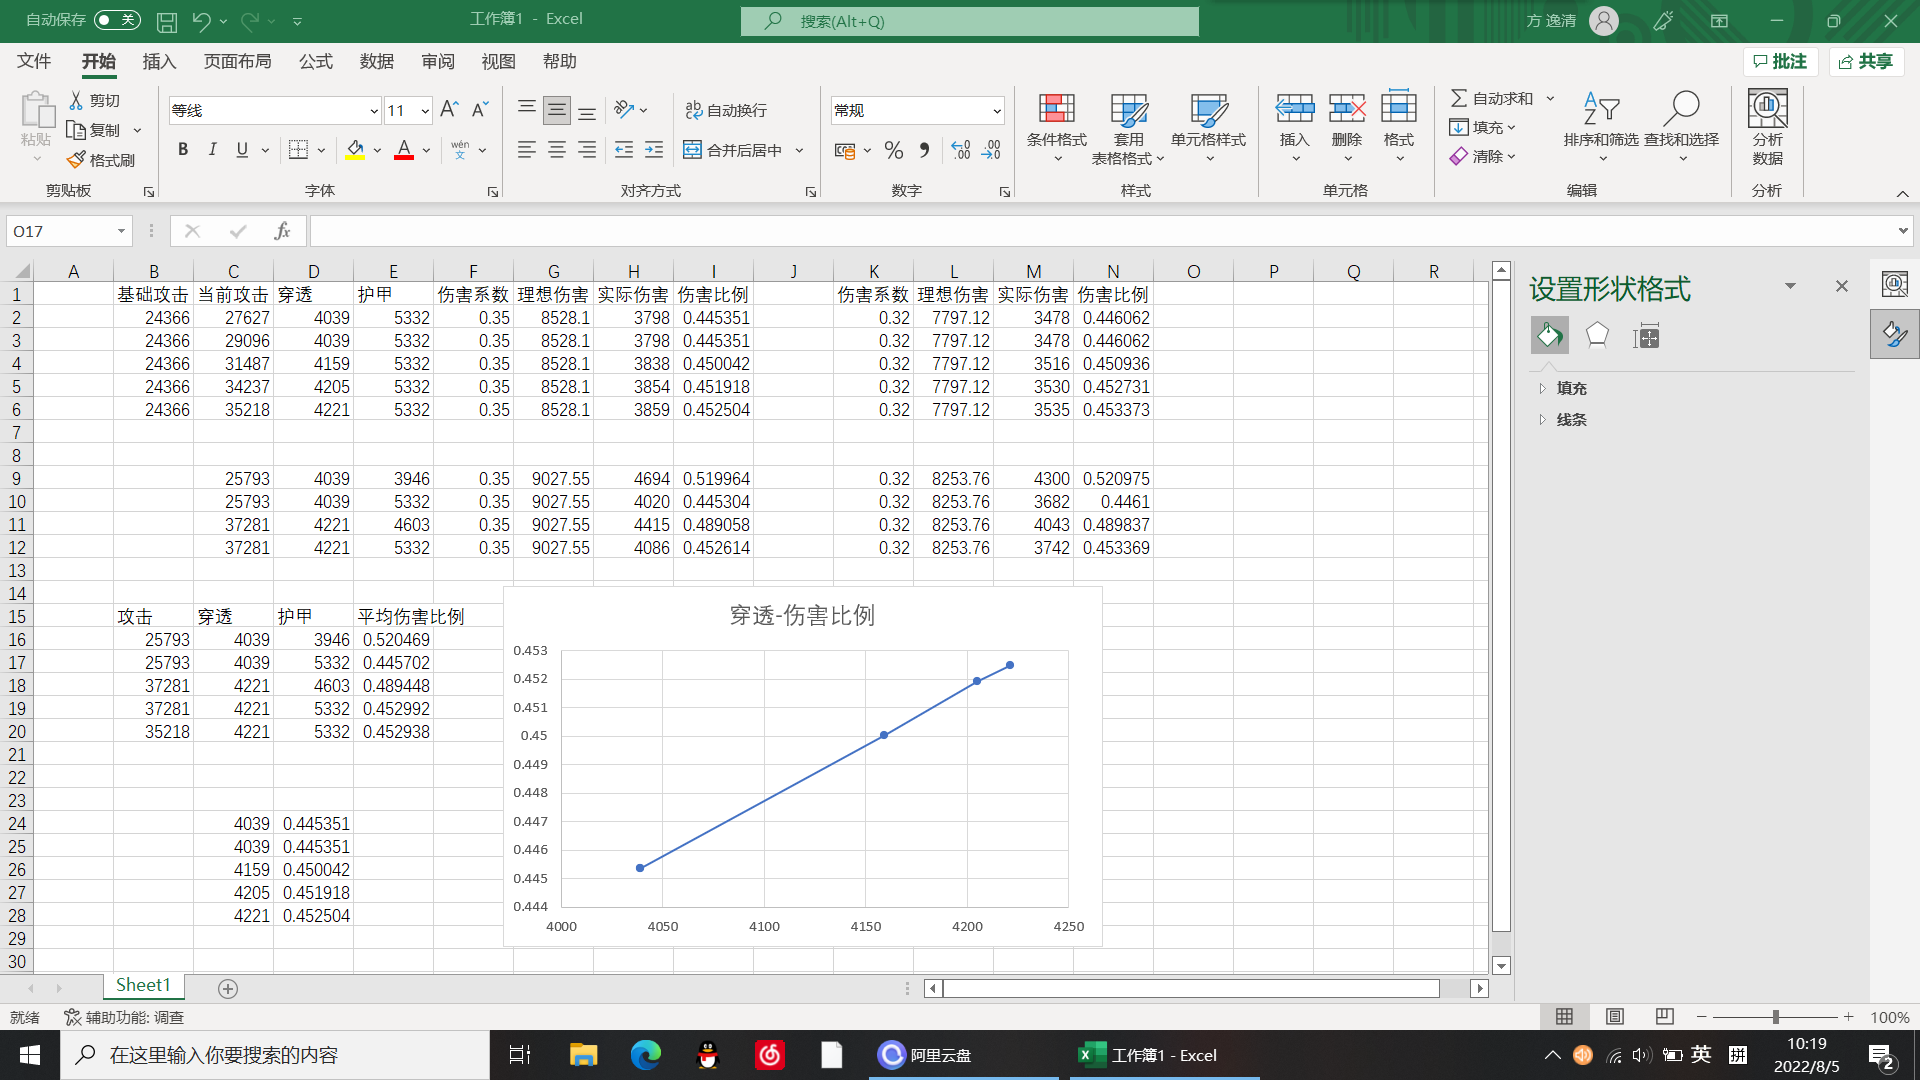Click the Insert cells (插入) icon
Screen dimensions: 1920x1080
pyautogui.click(x=1294, y=108)
